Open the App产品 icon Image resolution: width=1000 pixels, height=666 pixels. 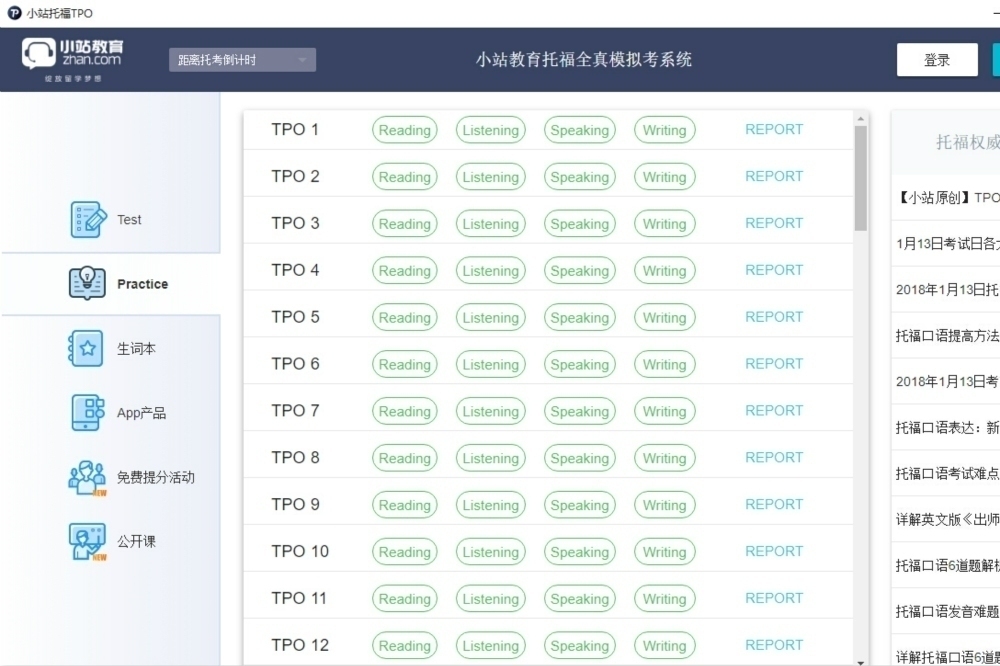(88, 412)
